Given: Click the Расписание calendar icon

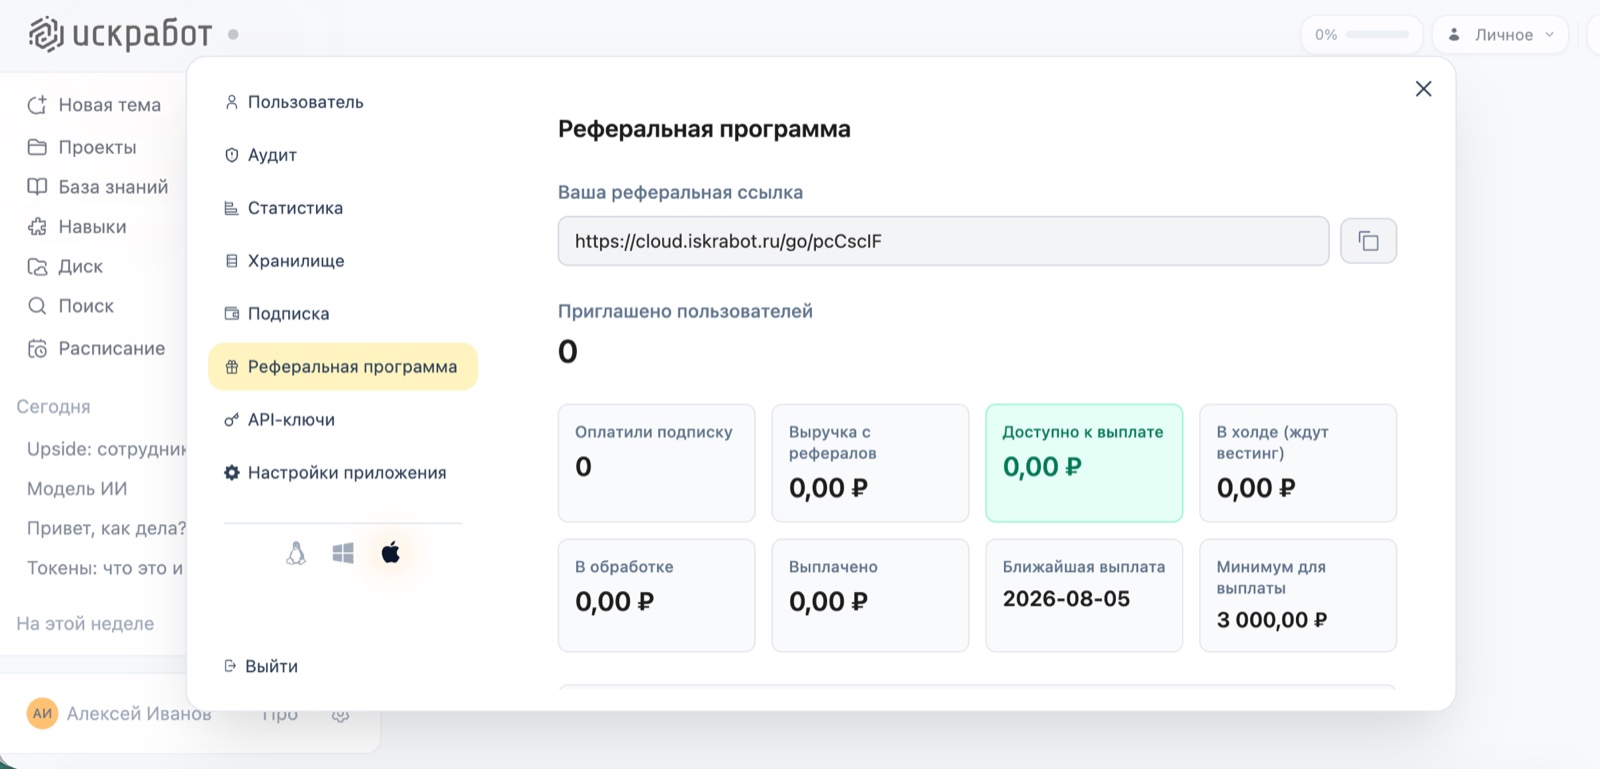Looking at the screenshot, I should 37,348.
